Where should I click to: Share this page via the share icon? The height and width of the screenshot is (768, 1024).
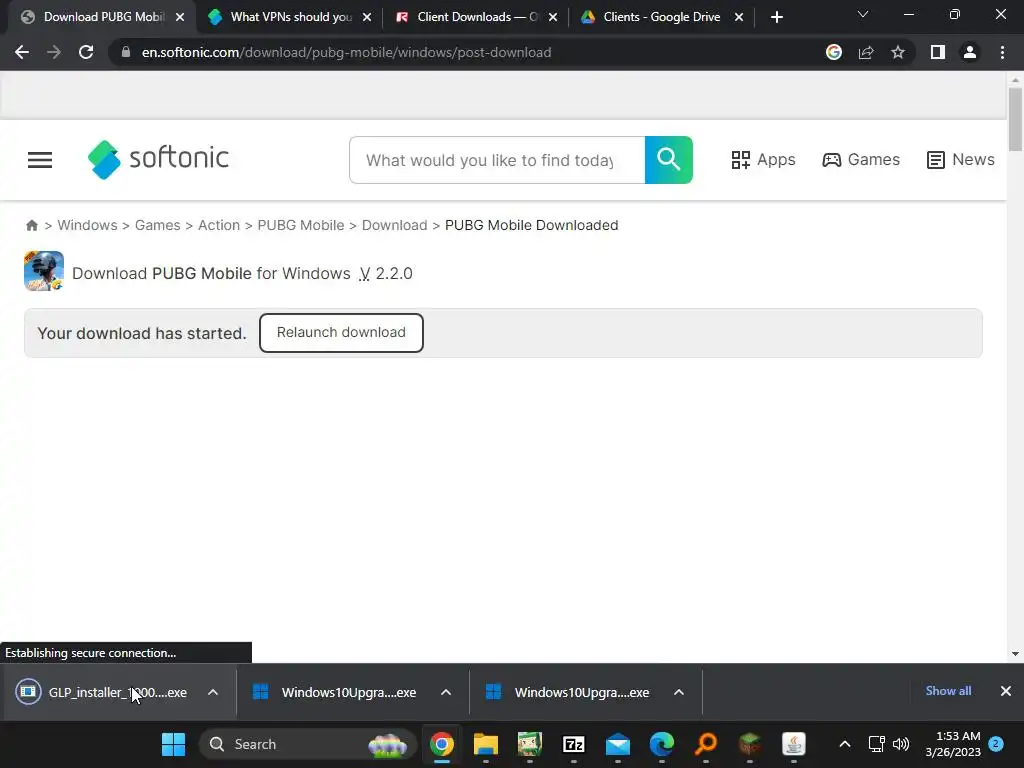click(866, 52)
